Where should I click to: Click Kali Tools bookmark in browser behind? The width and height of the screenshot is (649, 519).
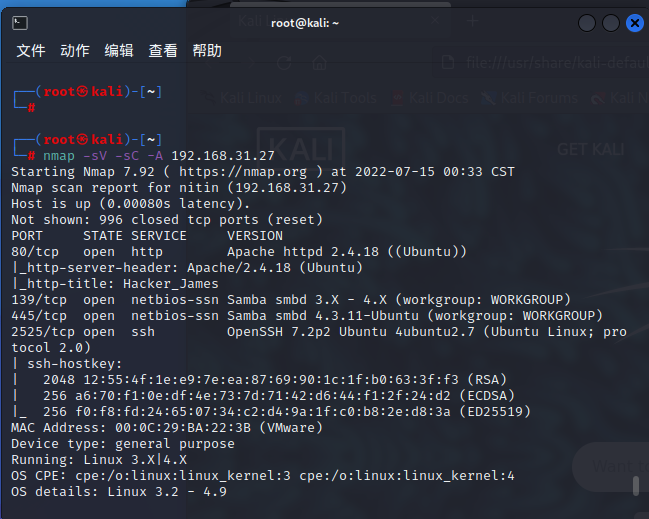tap(337, 98)
